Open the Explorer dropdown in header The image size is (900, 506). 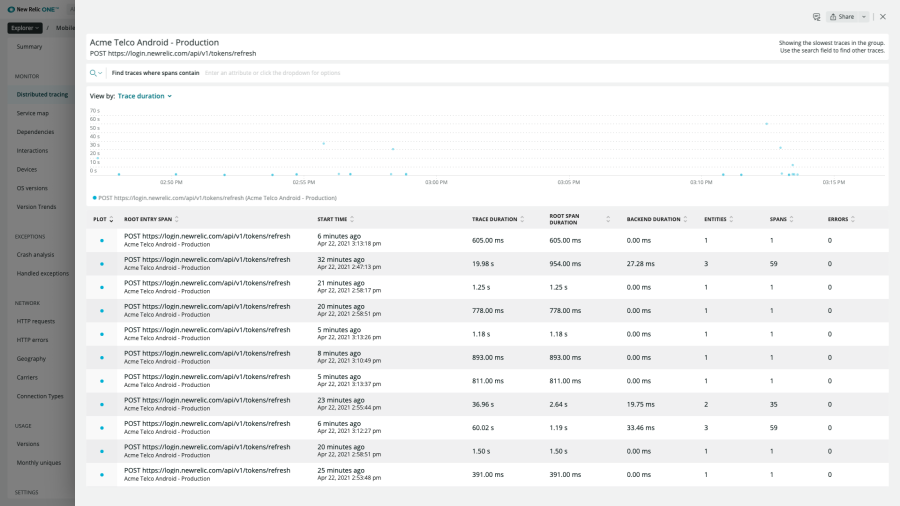pyautogui.click(x=25, y=28)
